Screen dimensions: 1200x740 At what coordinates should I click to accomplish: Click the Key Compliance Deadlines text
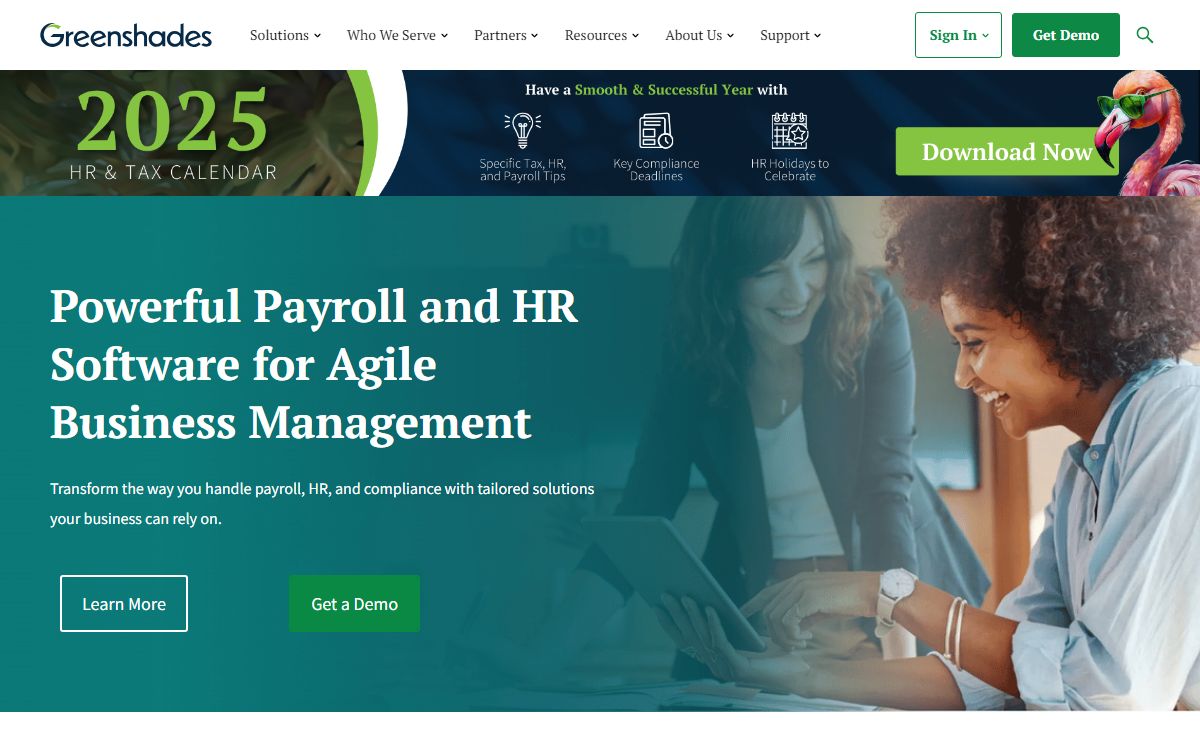(656, 170)
